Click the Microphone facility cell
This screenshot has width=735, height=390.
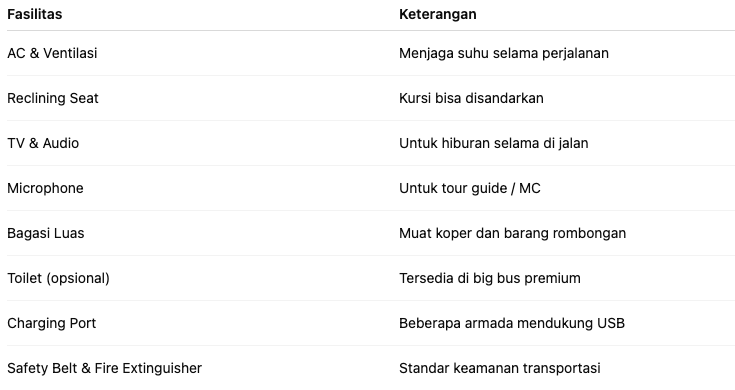click(45, 188)
